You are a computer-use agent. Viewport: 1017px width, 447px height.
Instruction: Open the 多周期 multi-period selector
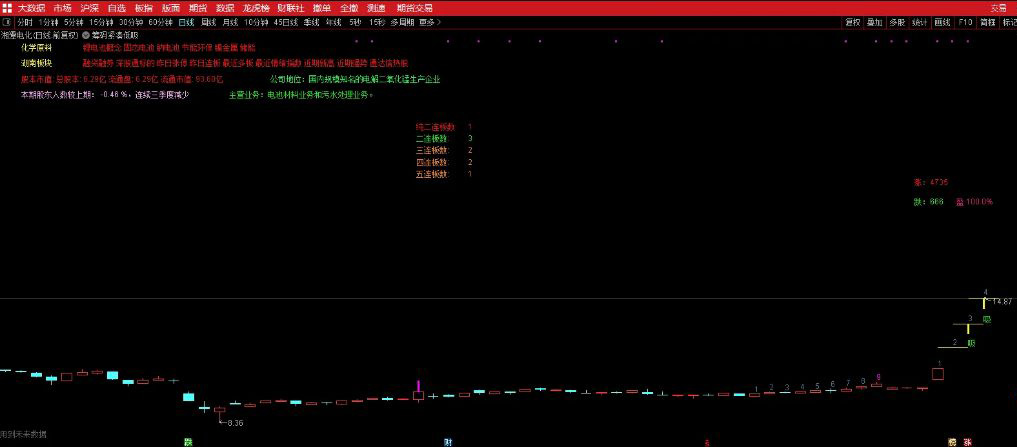pos(401,21)
